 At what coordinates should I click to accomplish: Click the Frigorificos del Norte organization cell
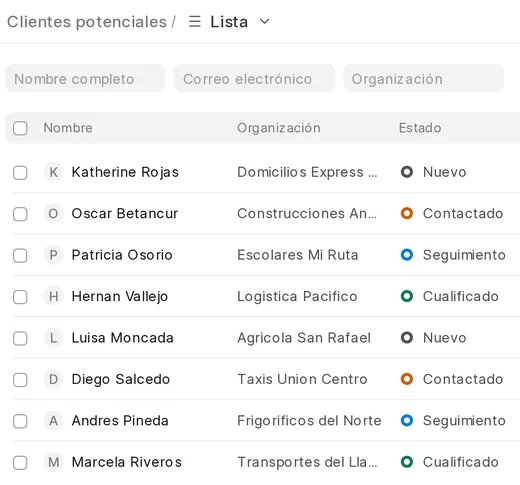click(x=309, y=421)
